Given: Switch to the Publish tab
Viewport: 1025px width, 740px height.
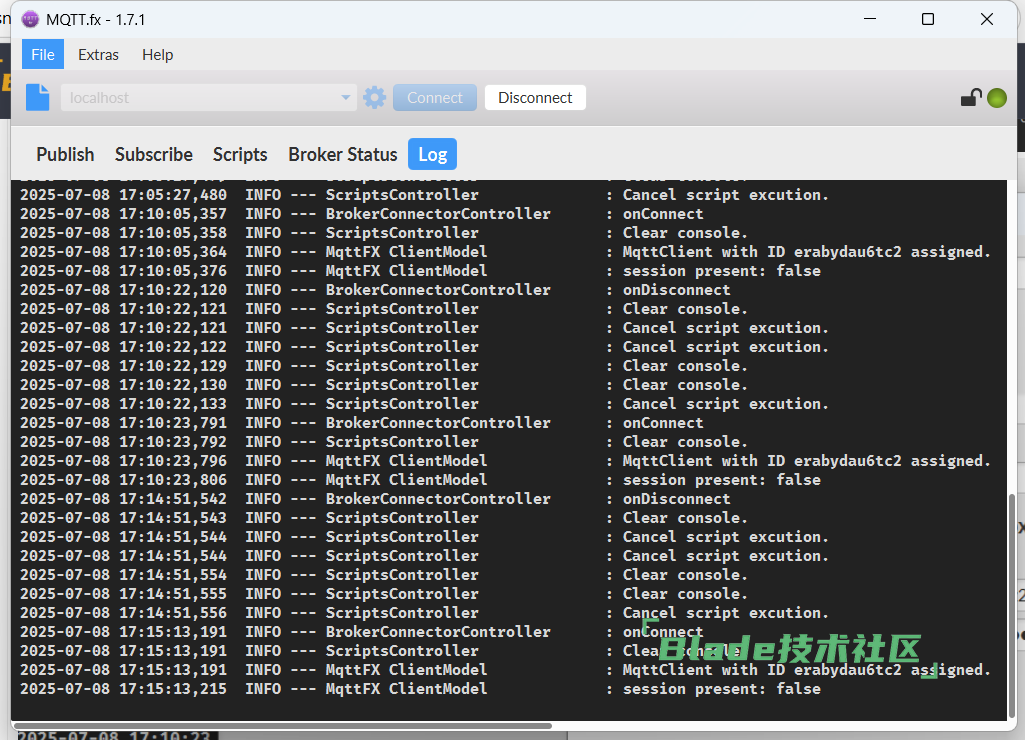Looking at the screenshot, I should (x=65, y=154).
